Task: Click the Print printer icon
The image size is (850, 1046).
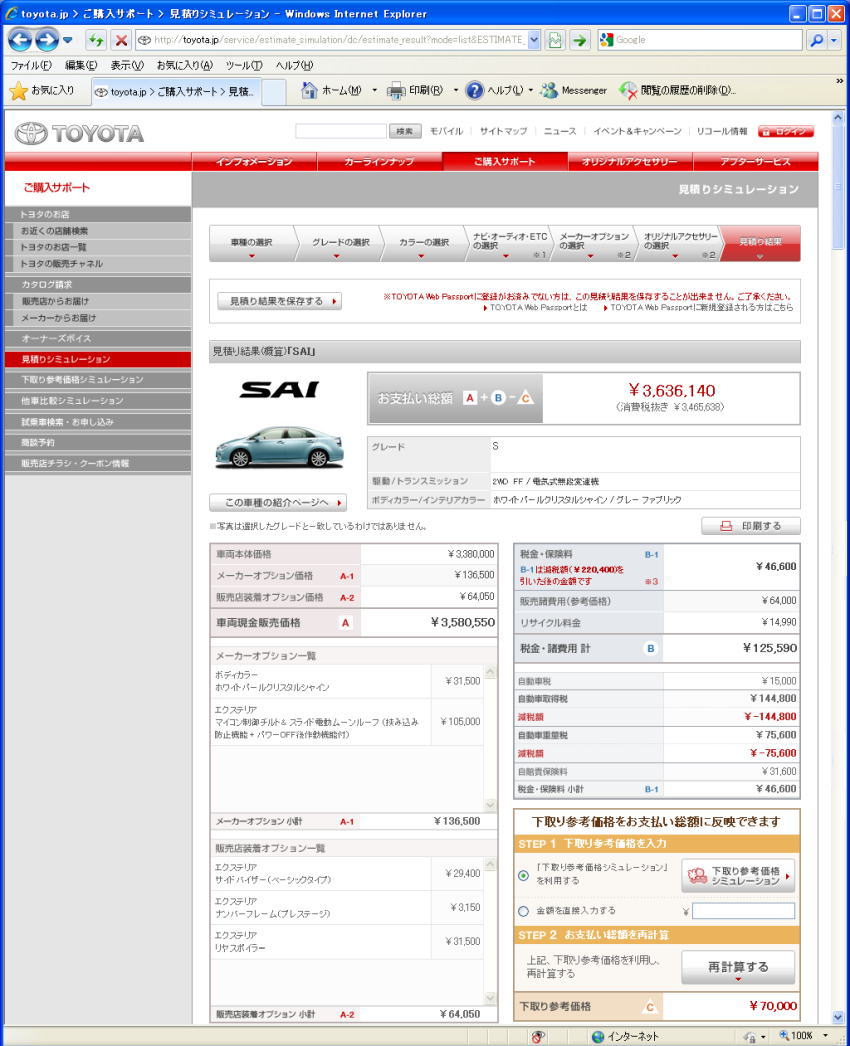Action: point(396,90)
